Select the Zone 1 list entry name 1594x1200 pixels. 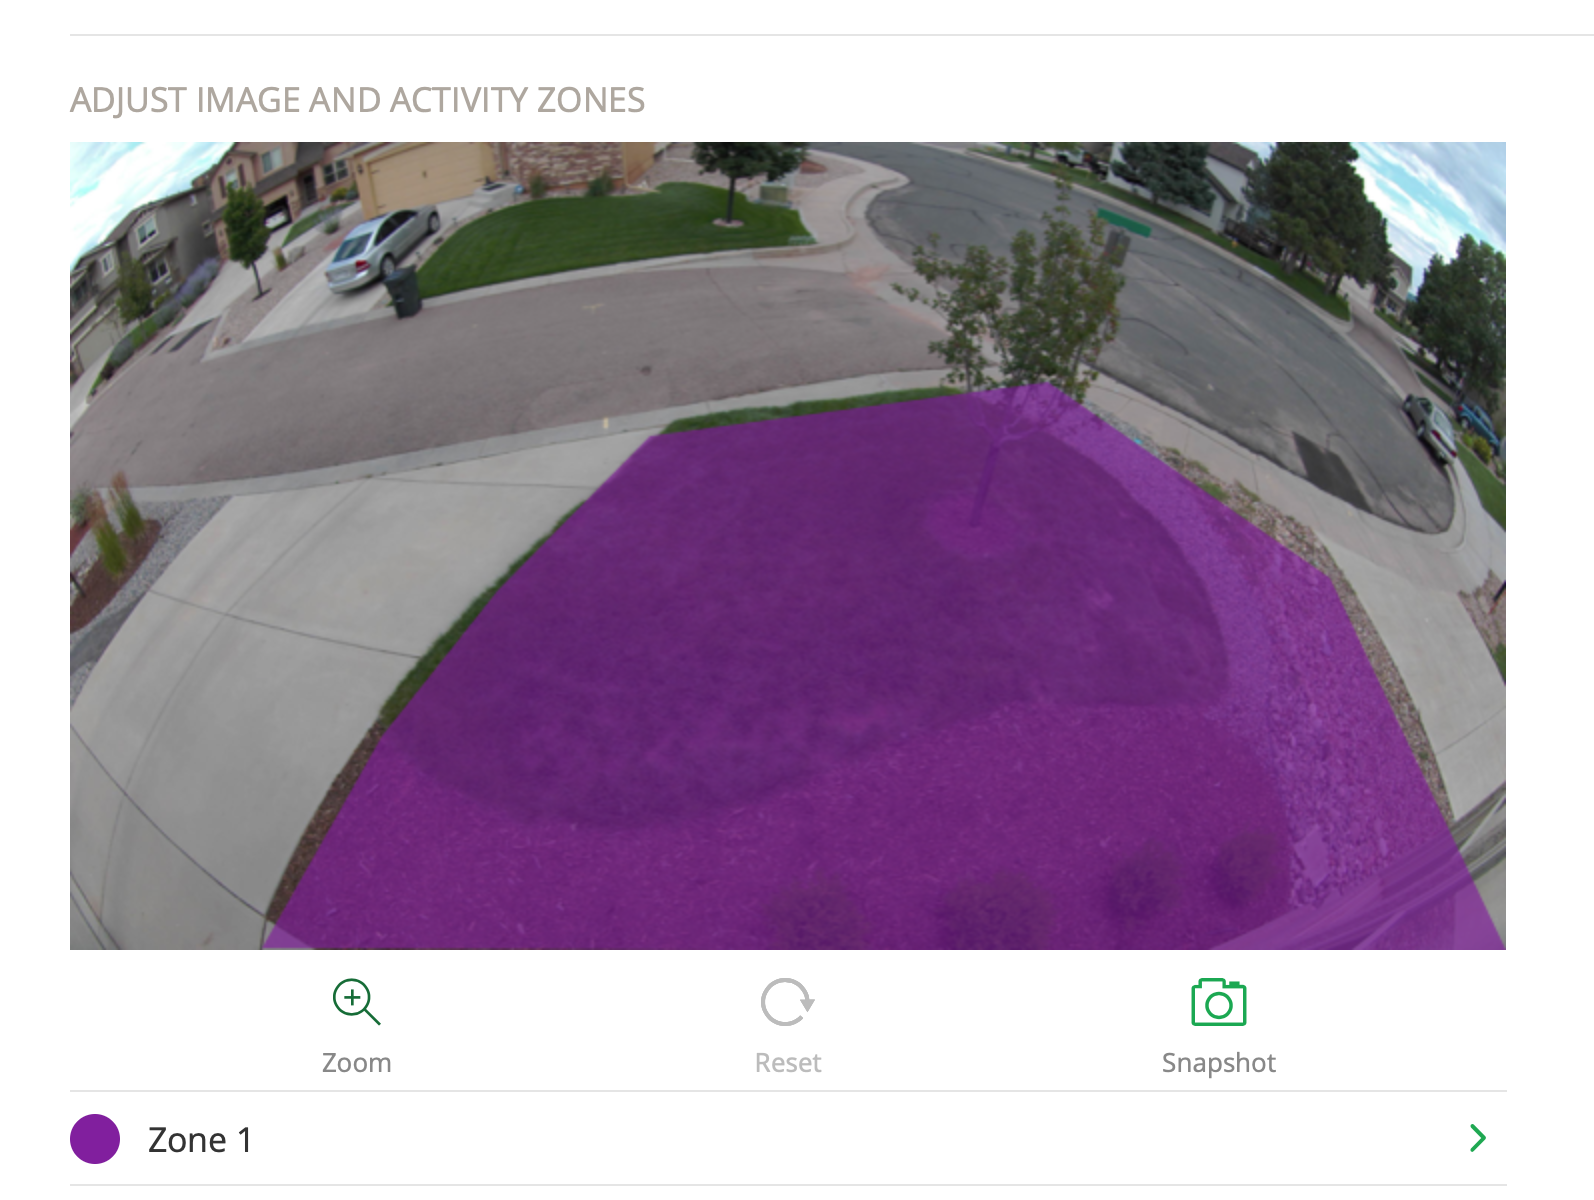pyautogui.click(x=199, y=1140)
